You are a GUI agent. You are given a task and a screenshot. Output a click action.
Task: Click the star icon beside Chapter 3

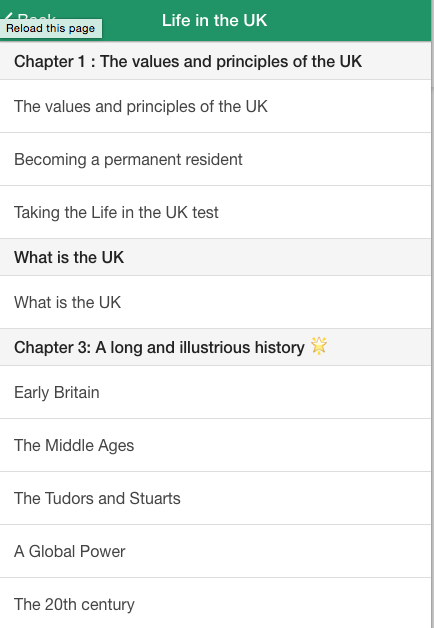319,346
